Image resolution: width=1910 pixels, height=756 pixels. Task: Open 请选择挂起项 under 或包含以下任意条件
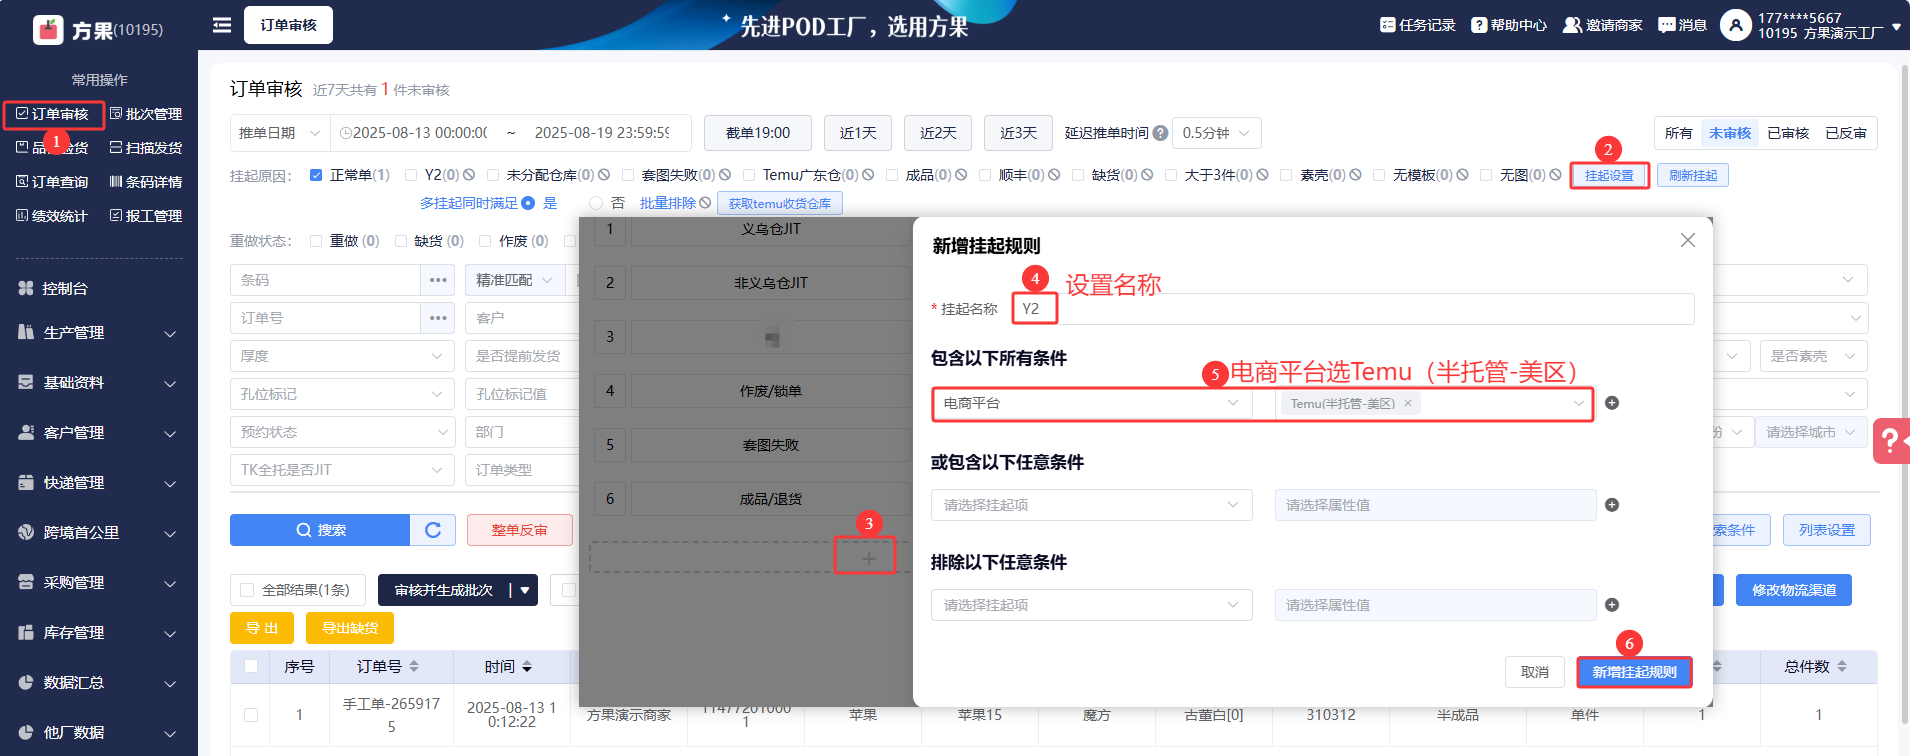(1092, 505)
